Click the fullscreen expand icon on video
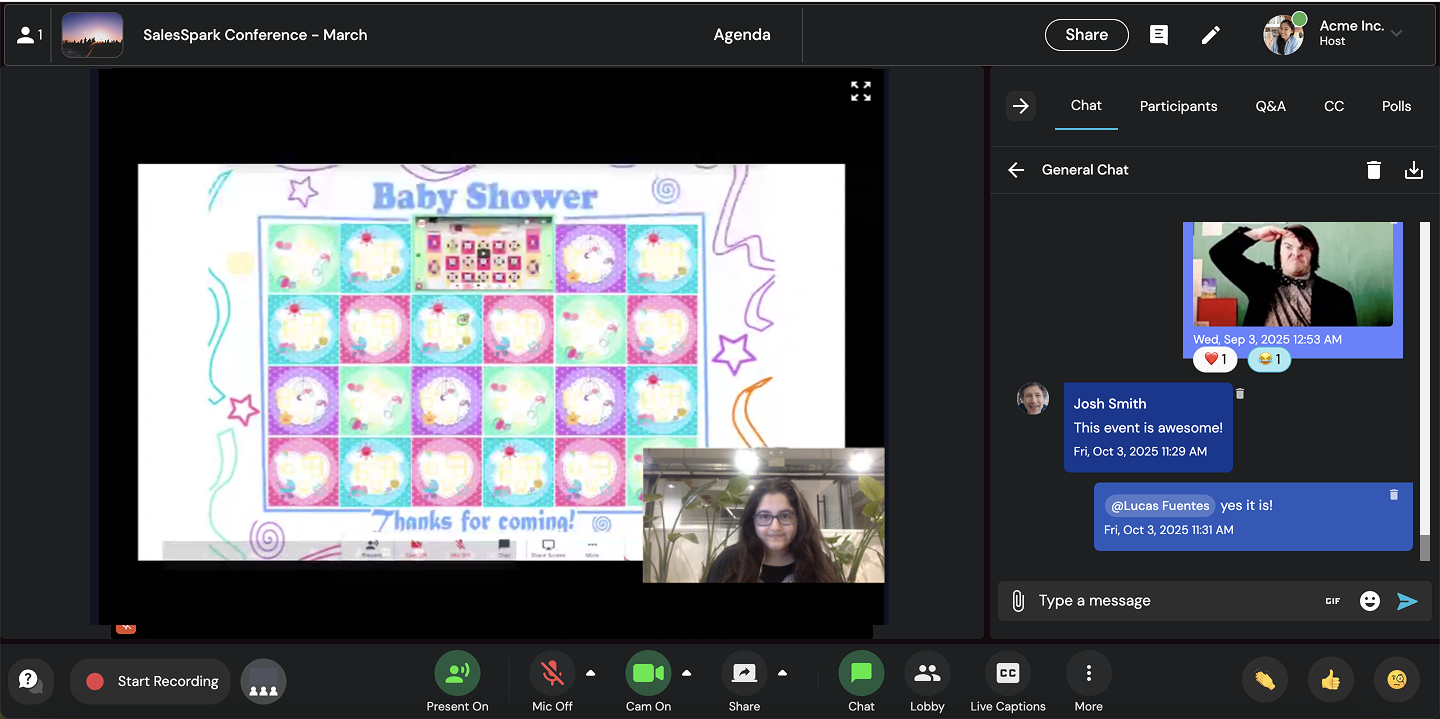This screenshot has width=1440, height=719. 860,92
